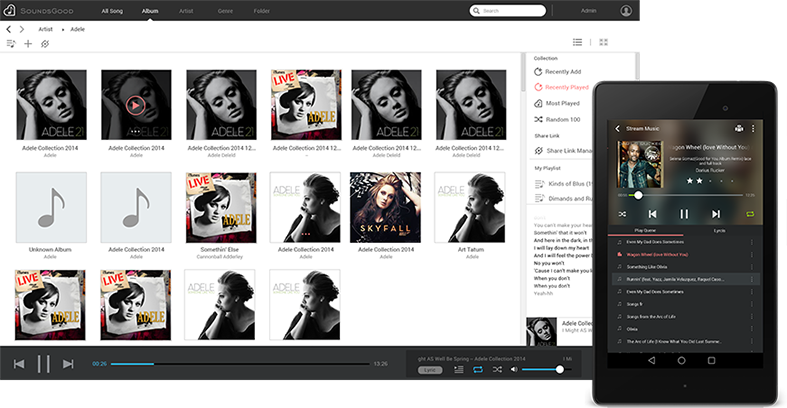Click the Adele breadcrumb

77,30
